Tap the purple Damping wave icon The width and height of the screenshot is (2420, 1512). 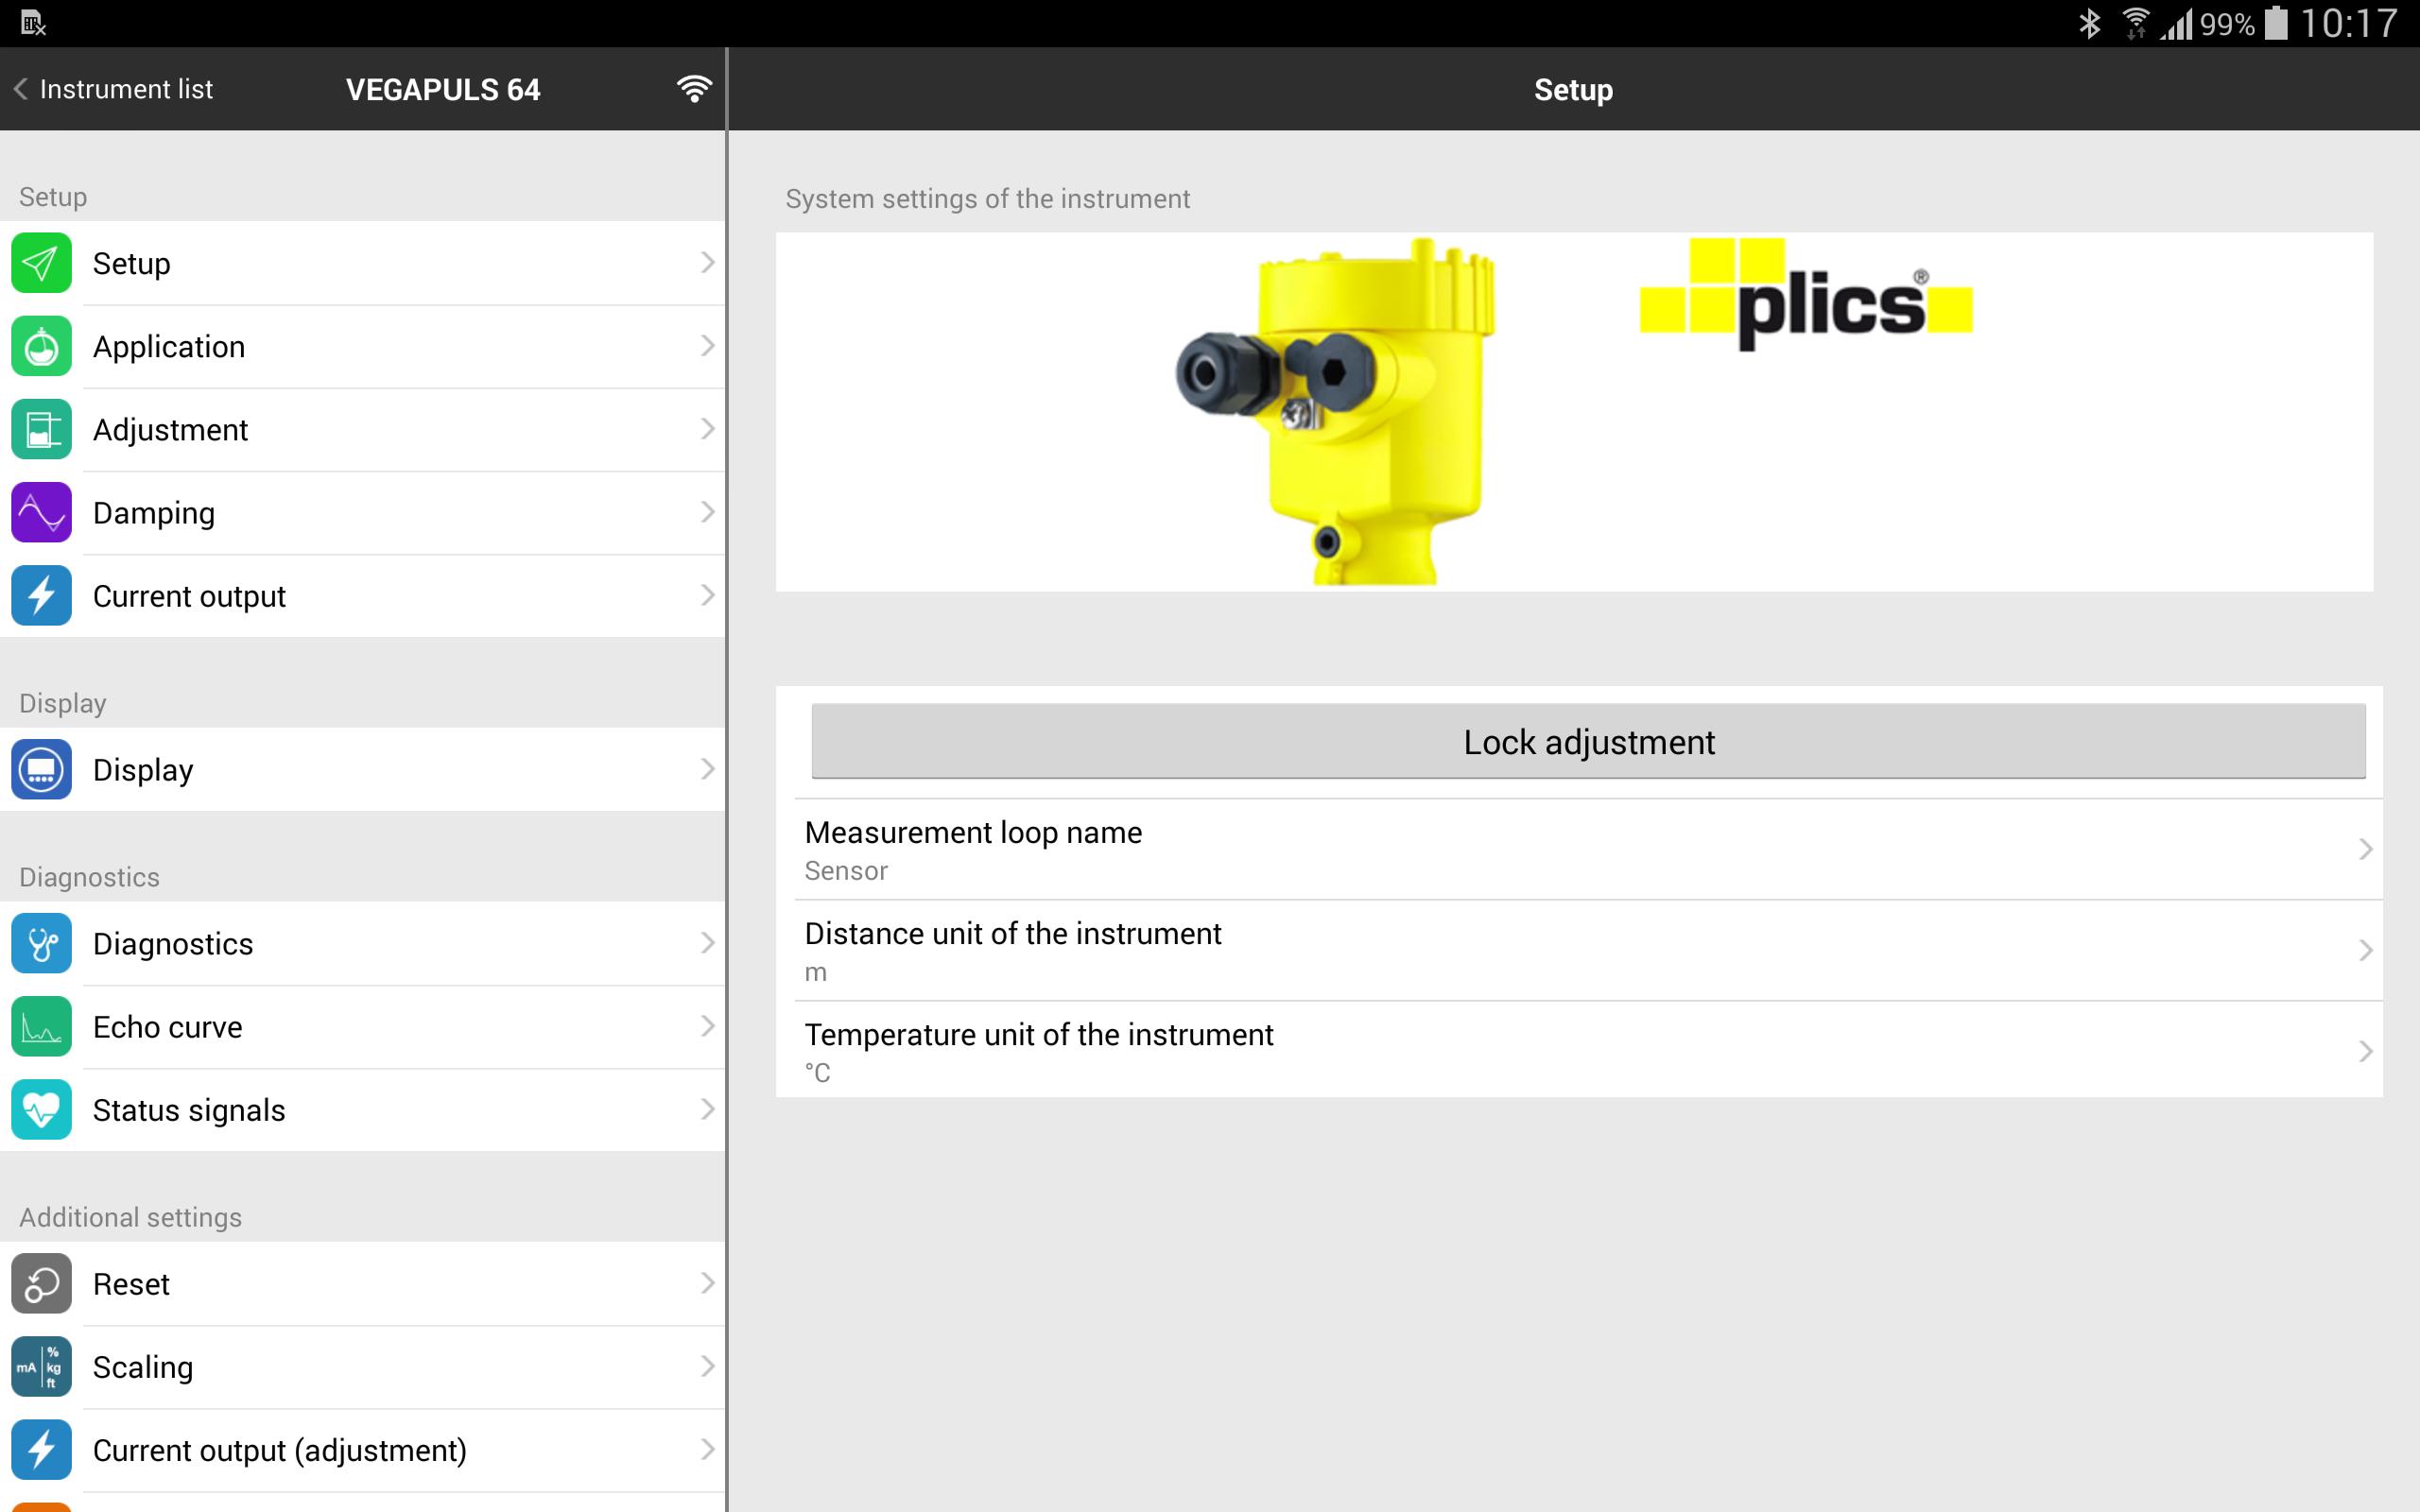pyautogui.click(x=41, y=513)
